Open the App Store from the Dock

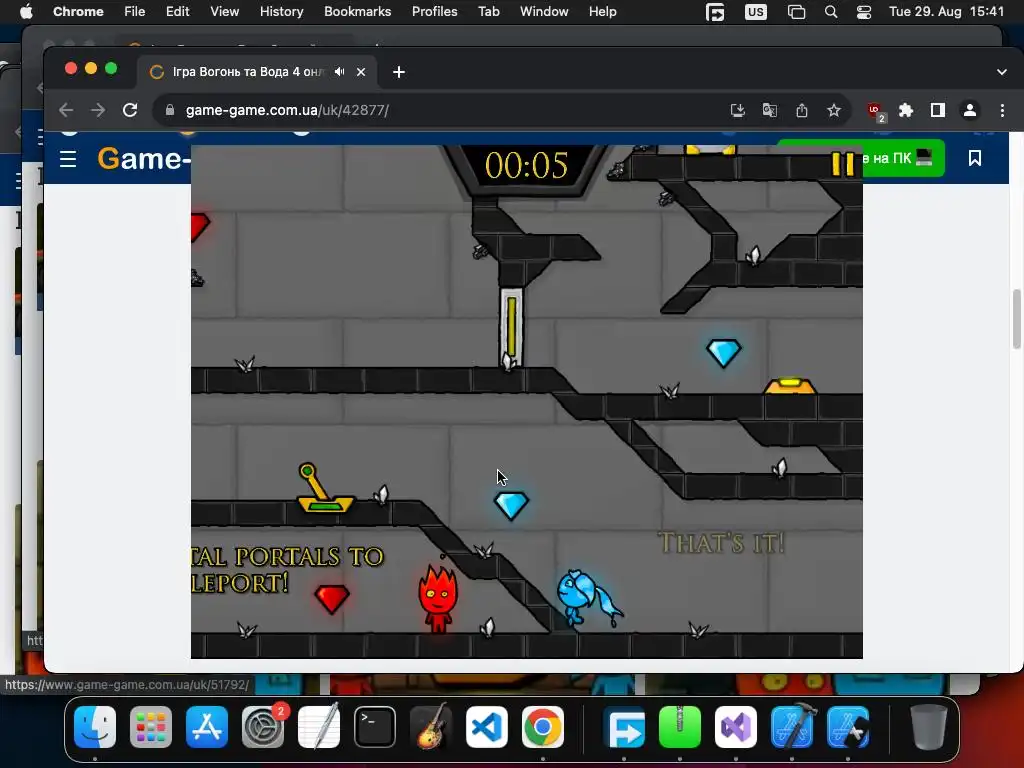207,727
